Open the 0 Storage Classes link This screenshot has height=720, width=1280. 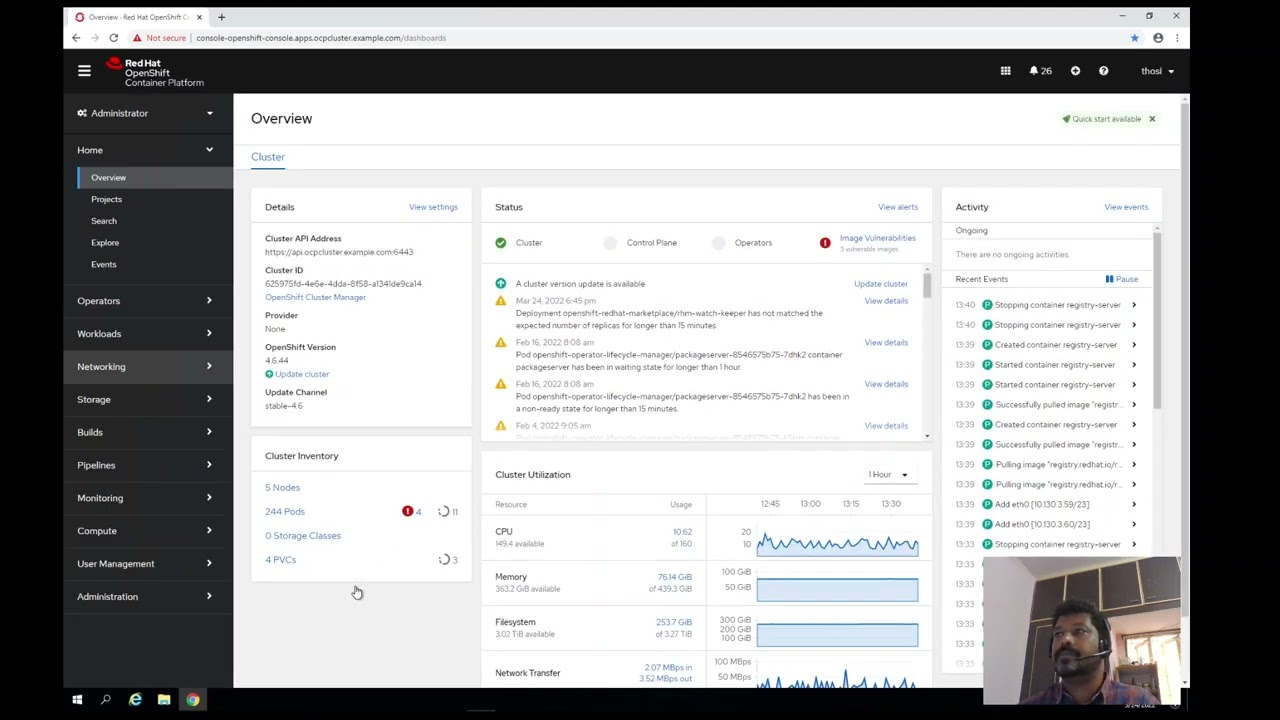(x=303, y=536)
